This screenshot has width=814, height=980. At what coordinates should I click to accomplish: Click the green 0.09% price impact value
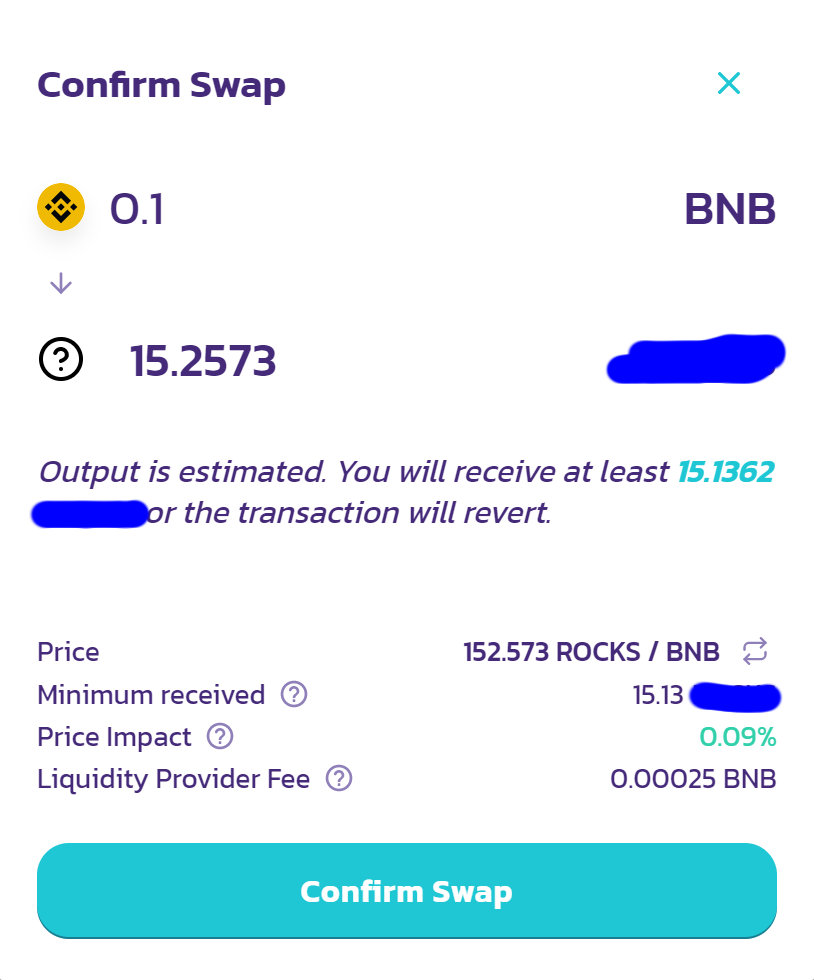(x=738, y=737)
